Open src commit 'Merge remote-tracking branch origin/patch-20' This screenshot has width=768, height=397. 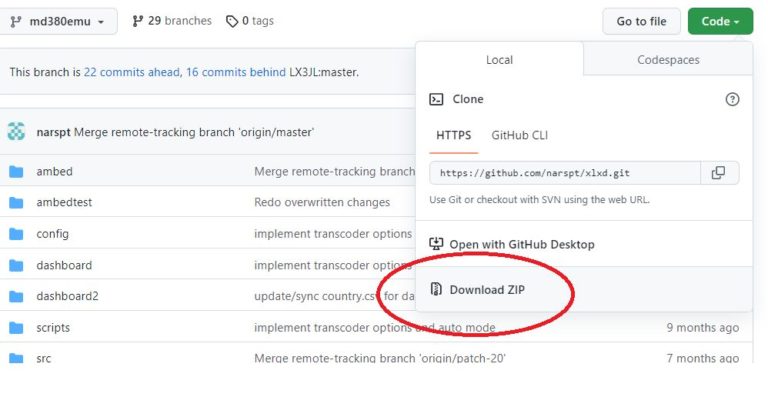pyautogui.click(x=380, y=358)
